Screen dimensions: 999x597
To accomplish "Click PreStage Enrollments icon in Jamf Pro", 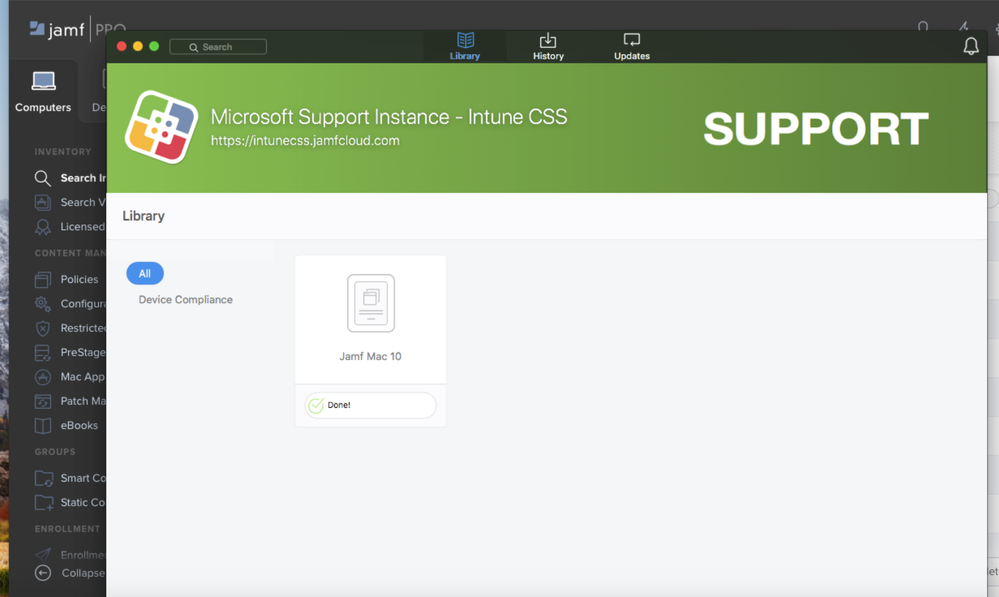I will (x=43, y=352).
